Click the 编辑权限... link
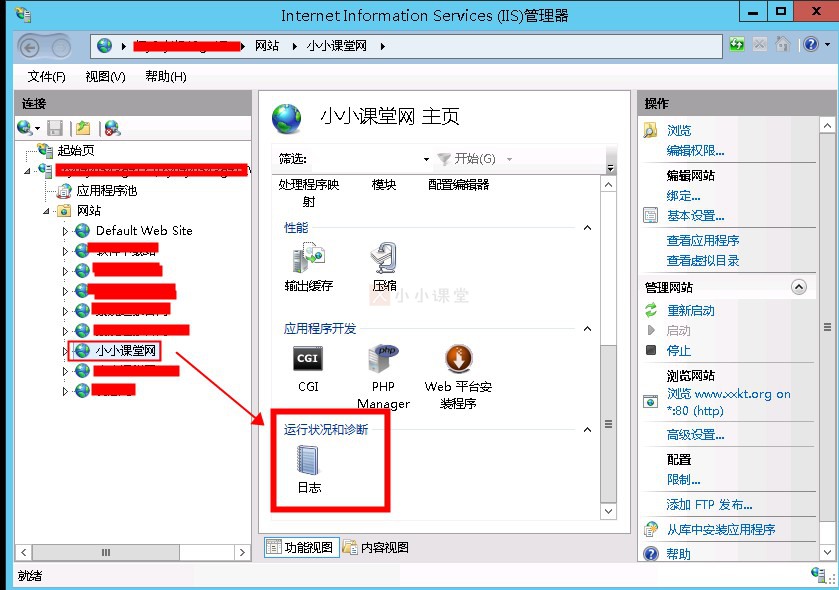The height and width of the screenshot is (590, 839). (x=695, y=151)
